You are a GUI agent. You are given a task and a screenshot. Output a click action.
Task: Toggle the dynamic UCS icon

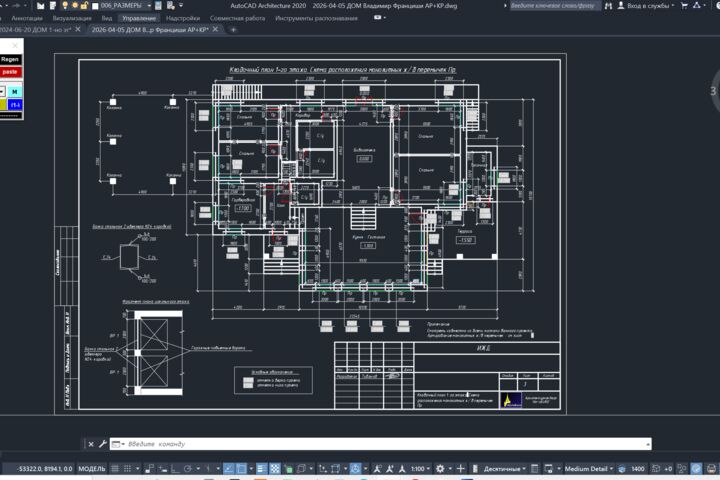pos(322,469)
